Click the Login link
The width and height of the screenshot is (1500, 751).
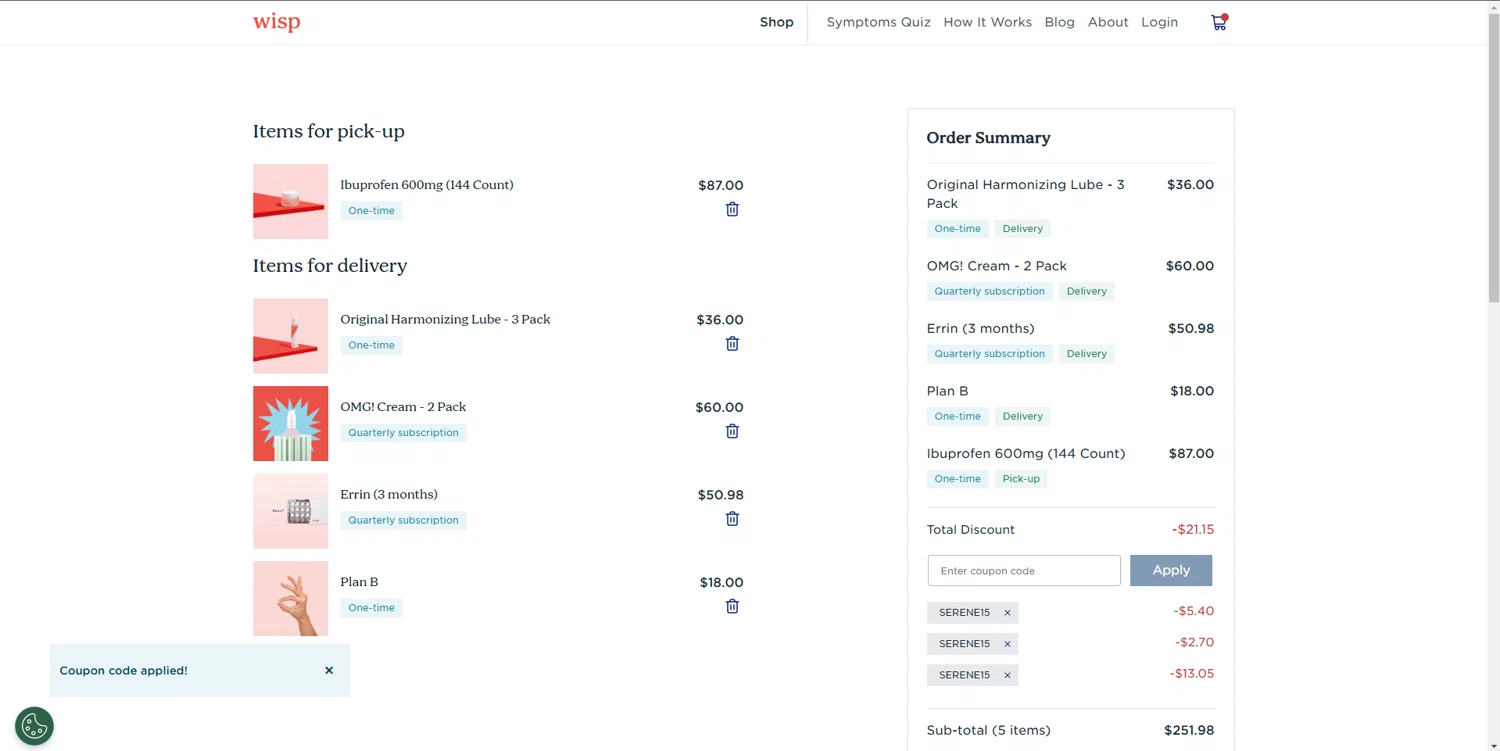(x=1159, y=22)
